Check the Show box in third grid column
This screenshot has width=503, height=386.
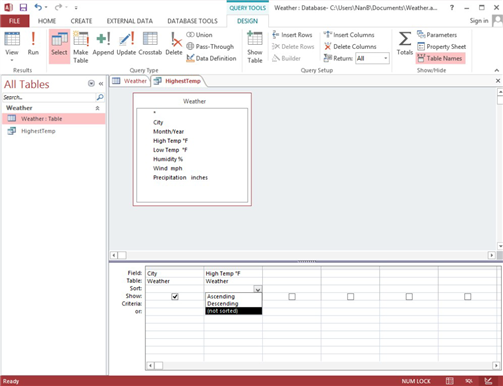292,296
